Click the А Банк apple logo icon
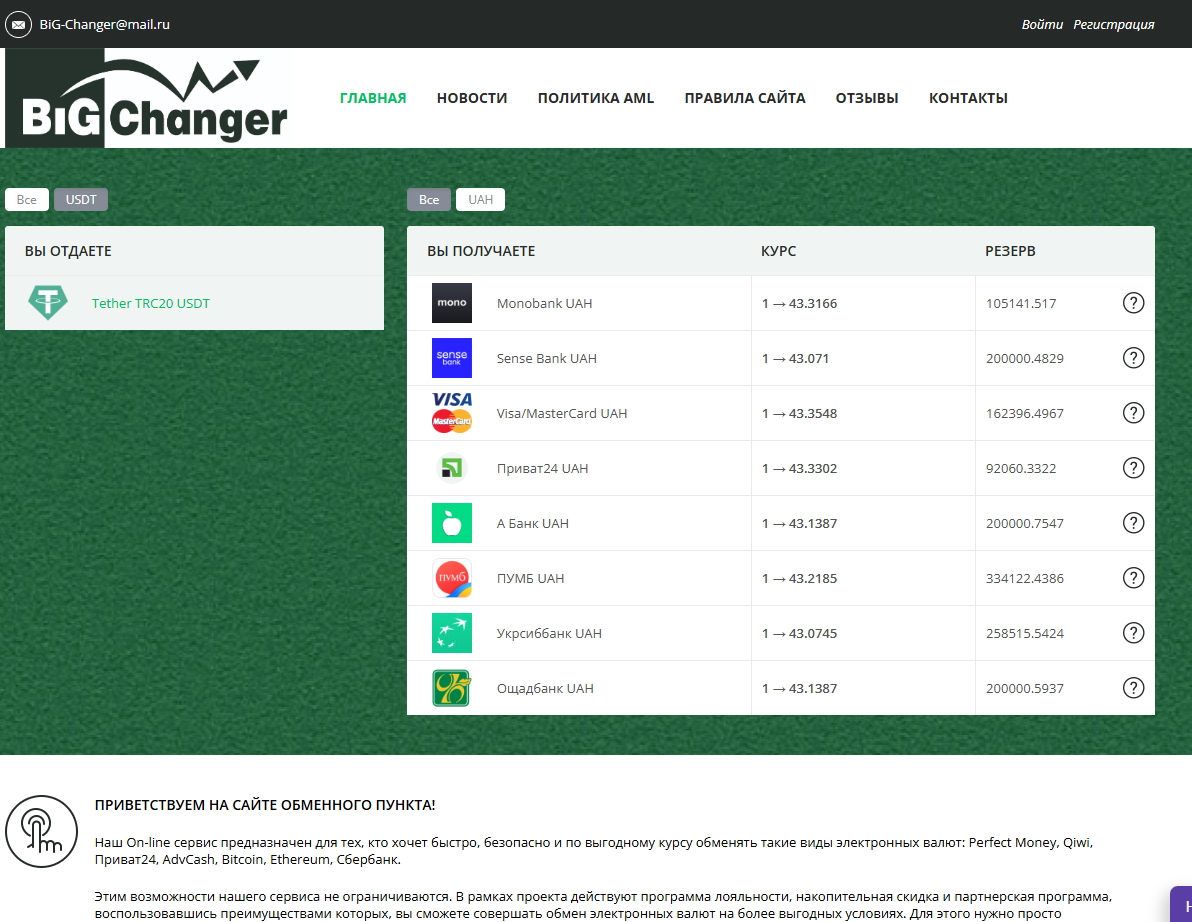Screen dimensions: 1192x922 click(452, 523)
